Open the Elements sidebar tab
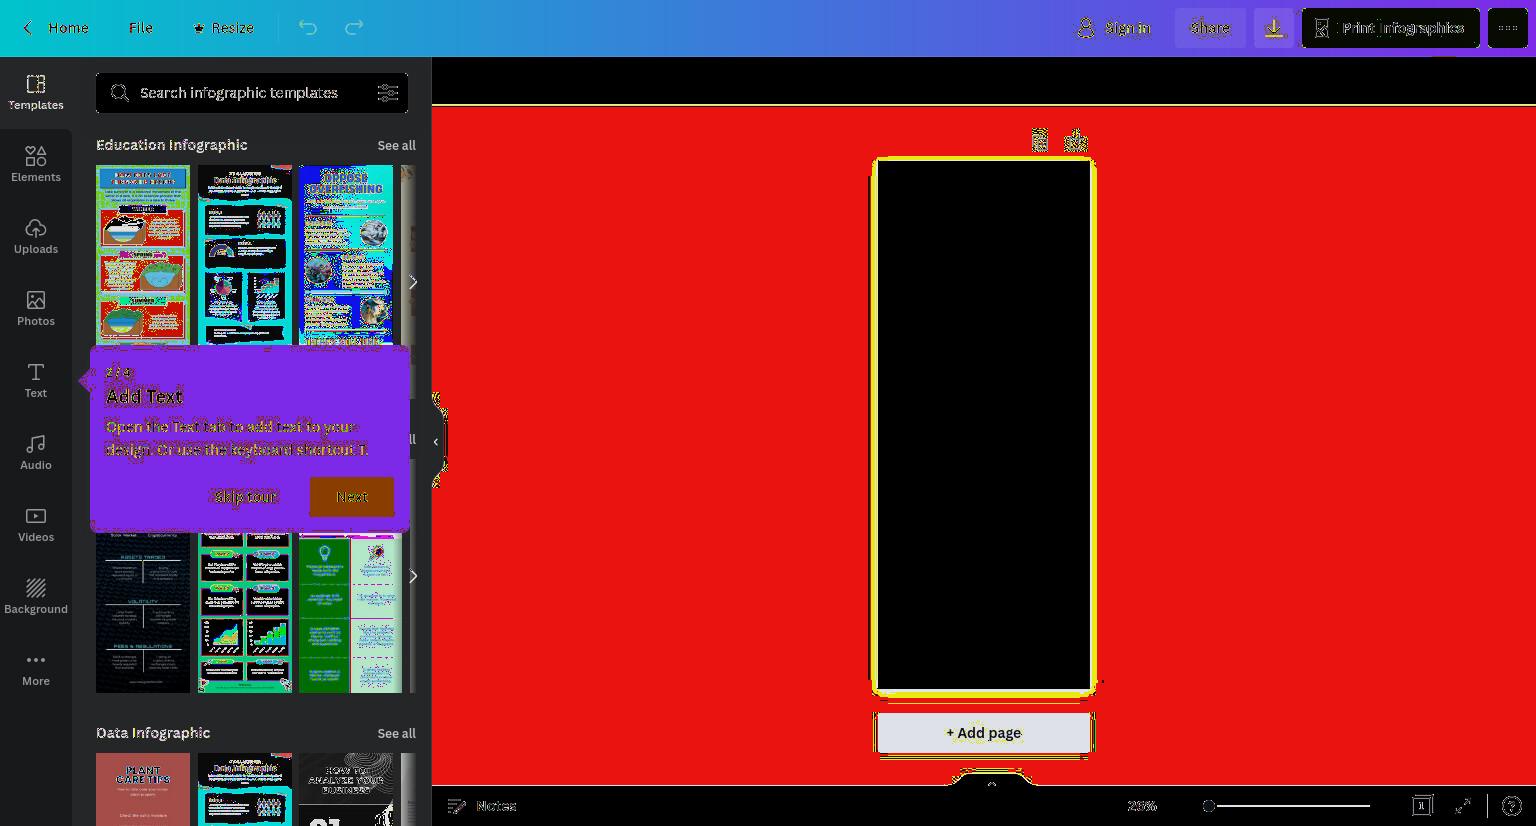The height and width of the screenshot is (826, 1536). coord(36,164)
